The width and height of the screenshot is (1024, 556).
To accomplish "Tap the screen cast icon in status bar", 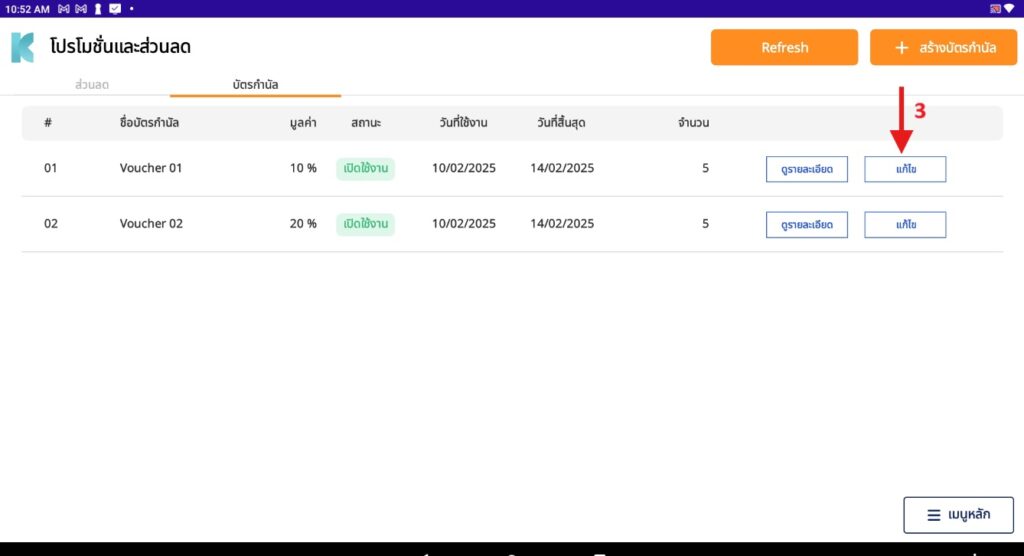I will pyautogui.click(x=995, y=9).
